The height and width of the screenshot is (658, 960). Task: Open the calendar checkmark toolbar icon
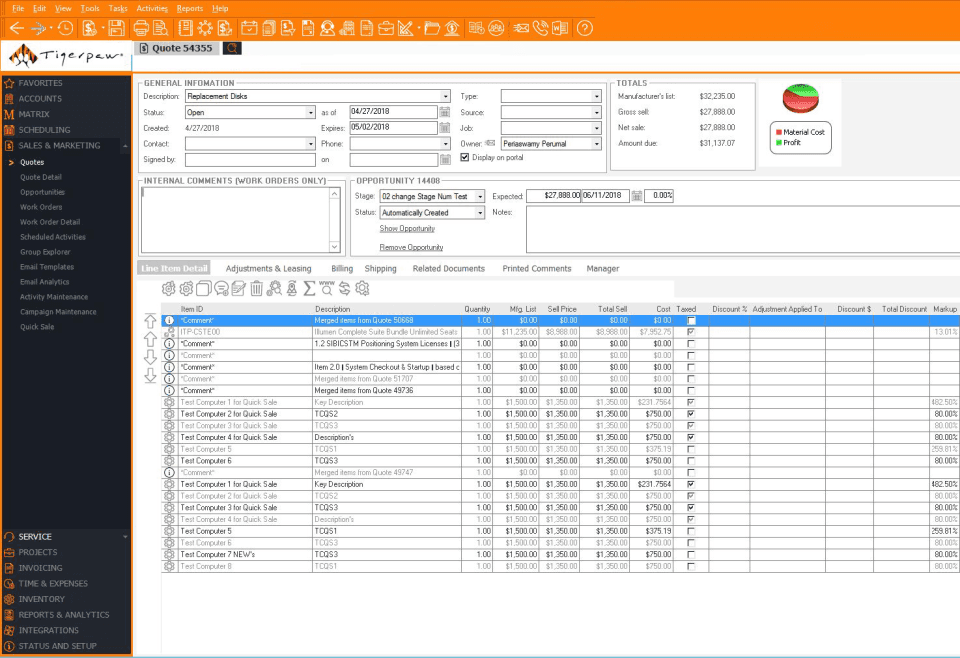(249, 28)
